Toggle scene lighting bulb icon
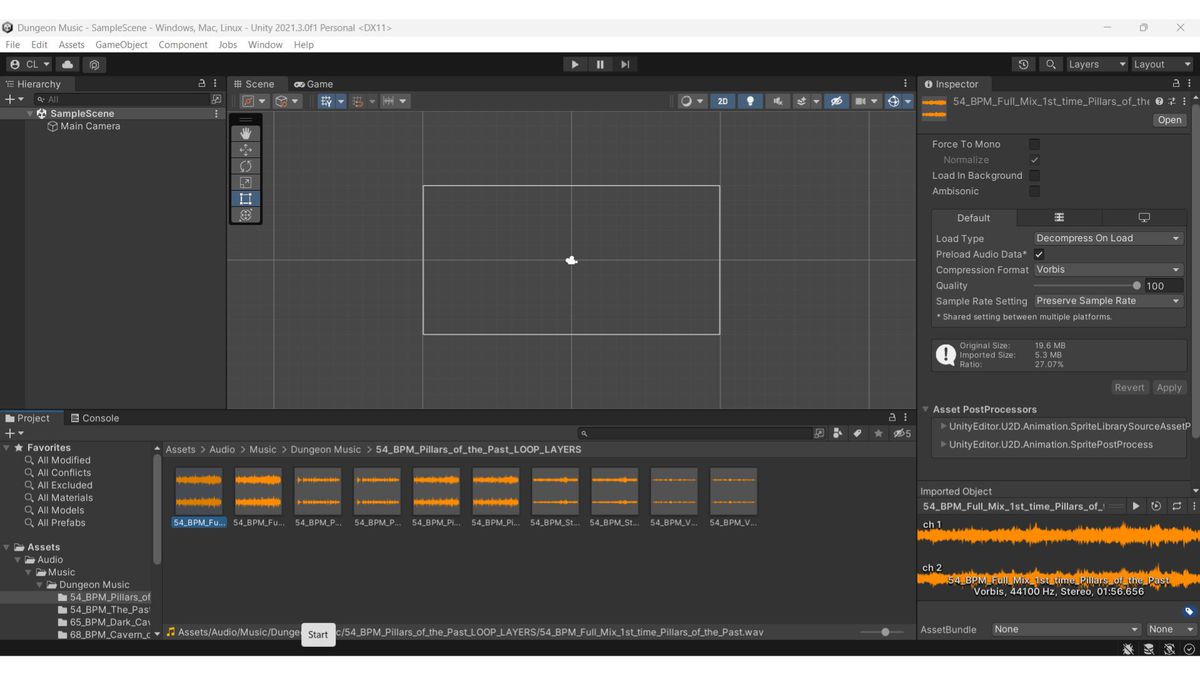This screenshot has height=675, width=1200. click(750, 101)
